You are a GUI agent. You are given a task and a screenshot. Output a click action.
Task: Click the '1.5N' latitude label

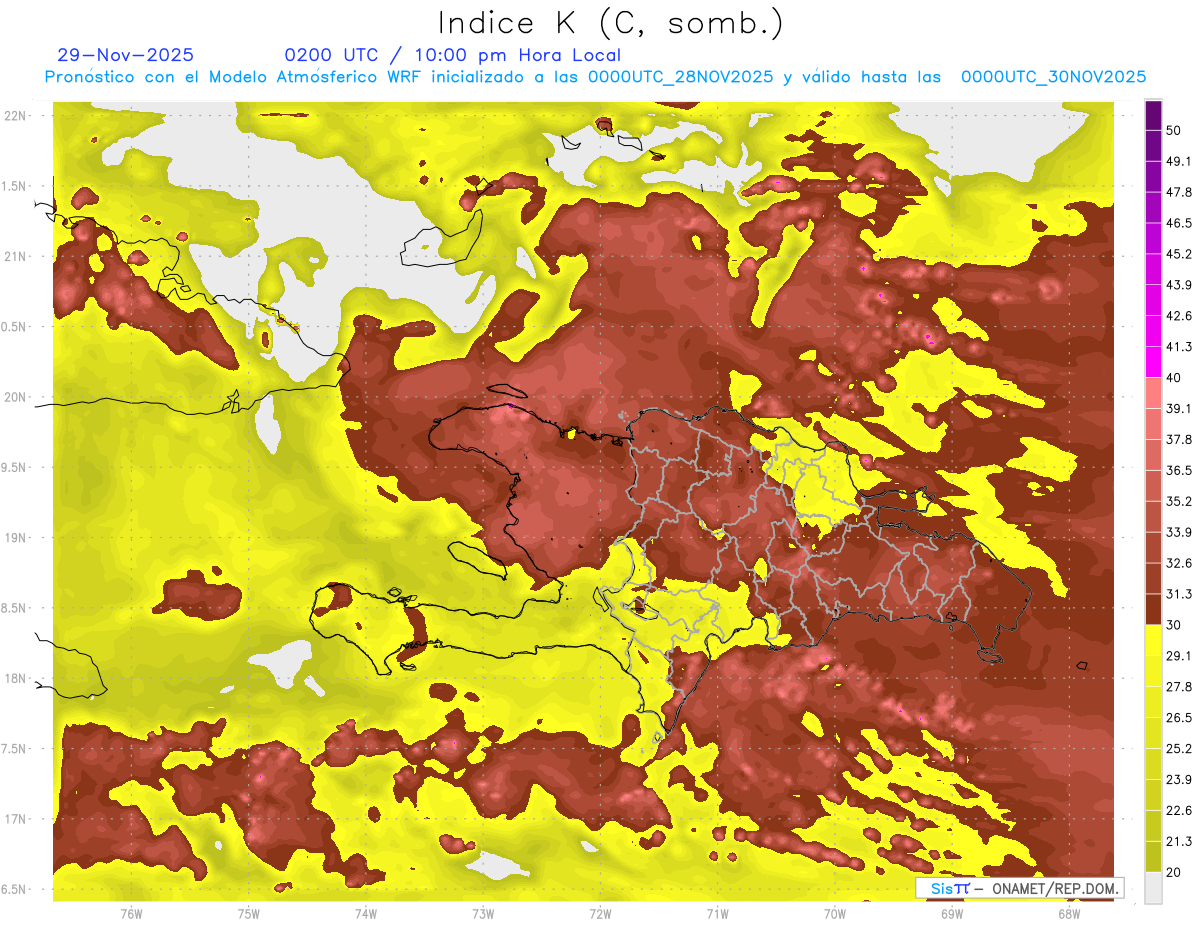15,186
